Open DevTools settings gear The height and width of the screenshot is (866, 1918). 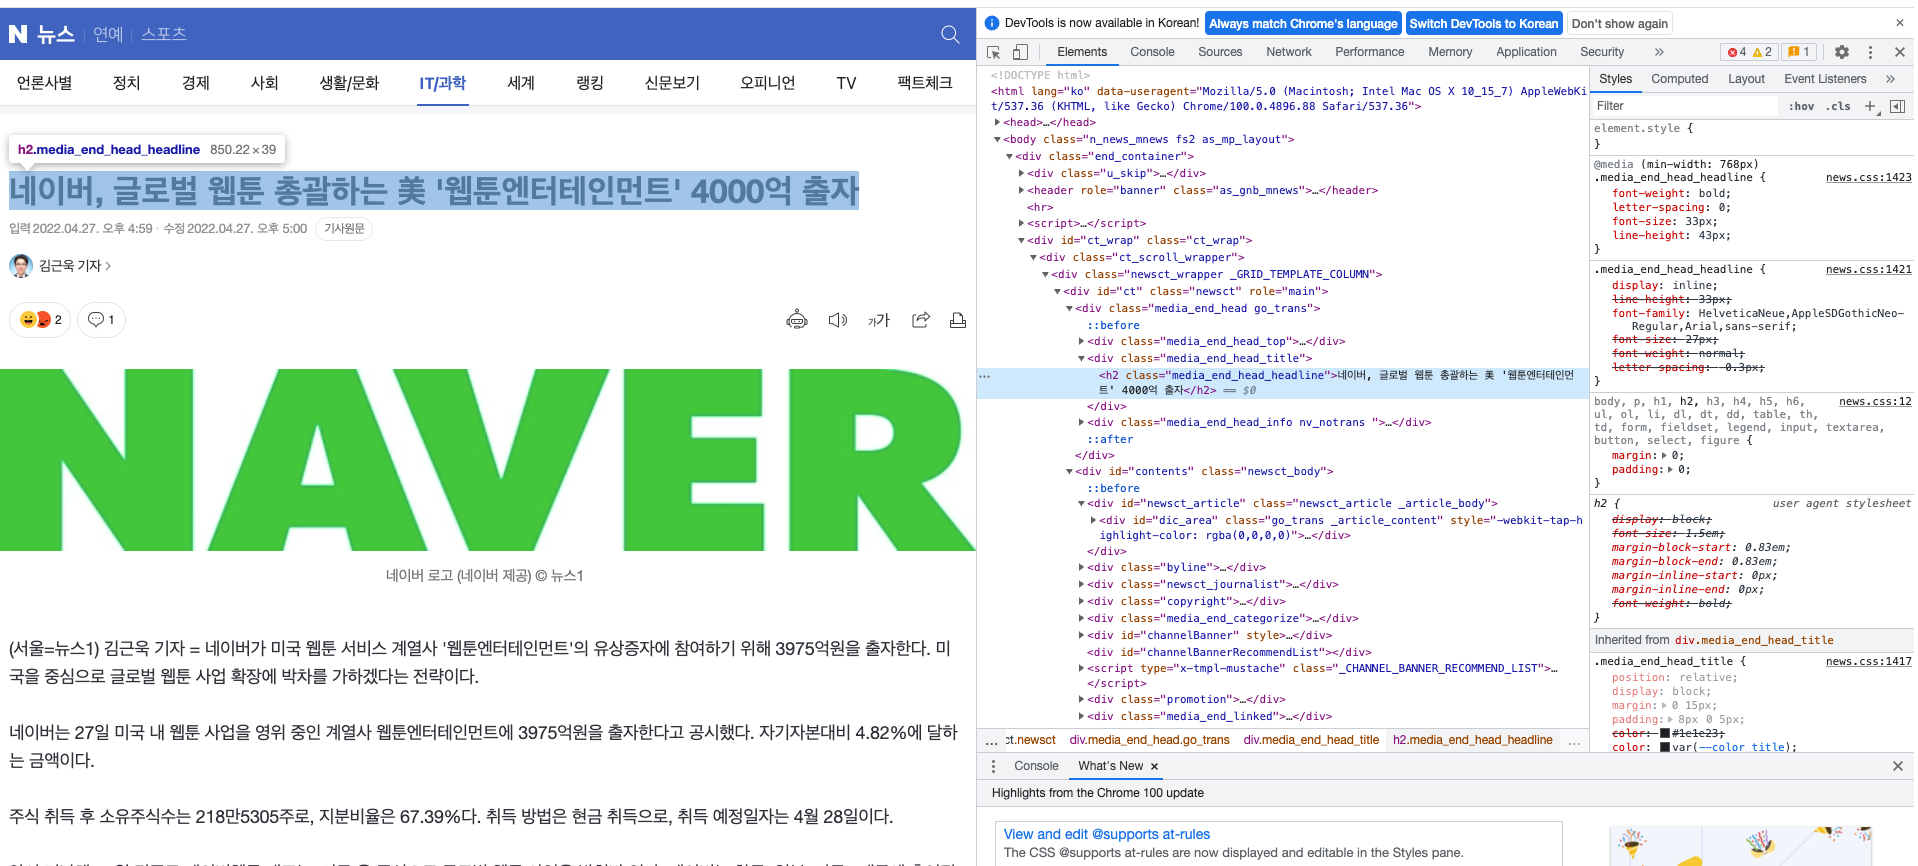click(1842, 52)
